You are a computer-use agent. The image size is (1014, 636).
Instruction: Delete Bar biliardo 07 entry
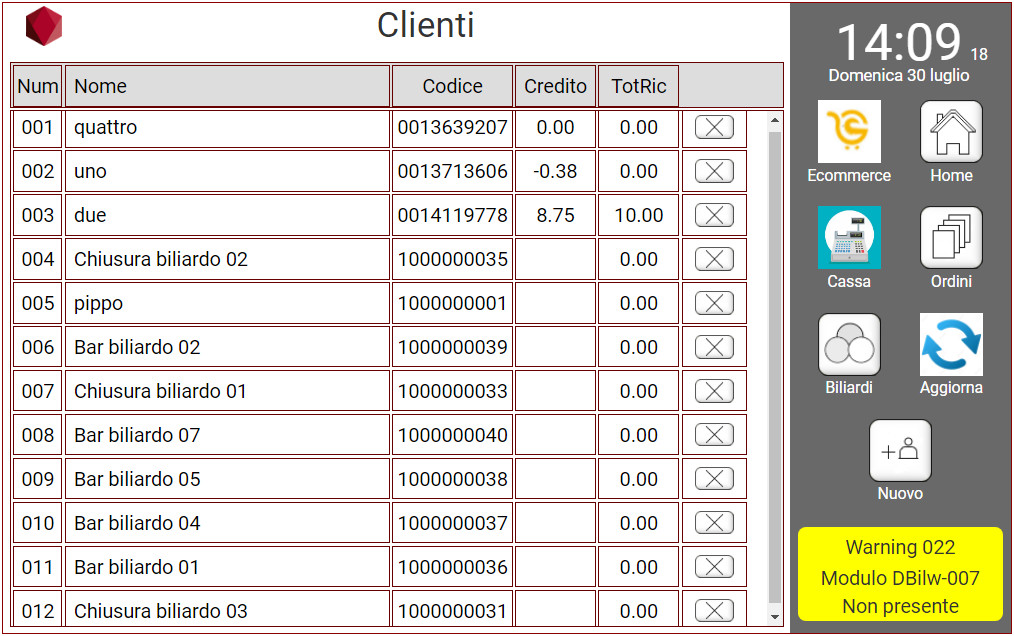click(714, 435)
